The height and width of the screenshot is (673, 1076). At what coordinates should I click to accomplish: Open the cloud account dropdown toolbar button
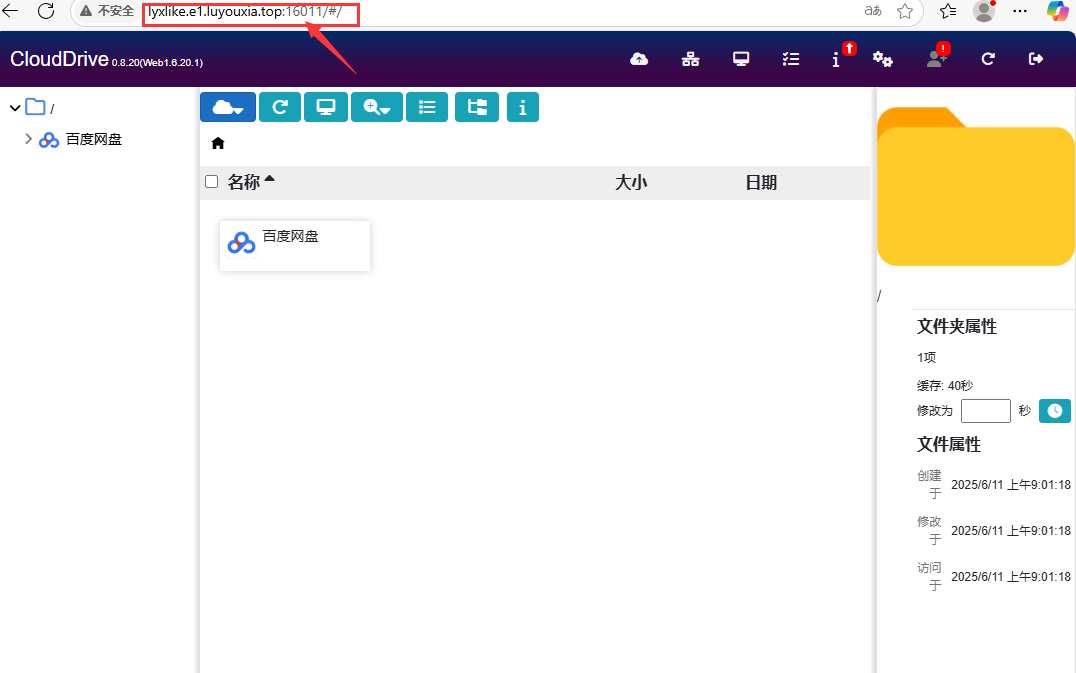(x=228, y=107)
